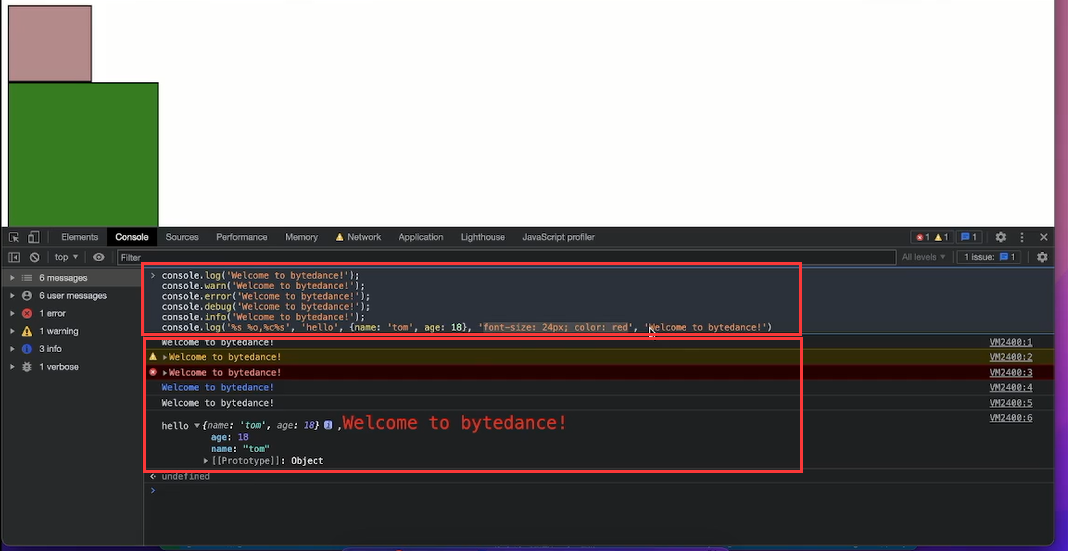Open the JavaScript profiler tab
This screenshot has width=1068, height=551.
(x=559, y=237)
